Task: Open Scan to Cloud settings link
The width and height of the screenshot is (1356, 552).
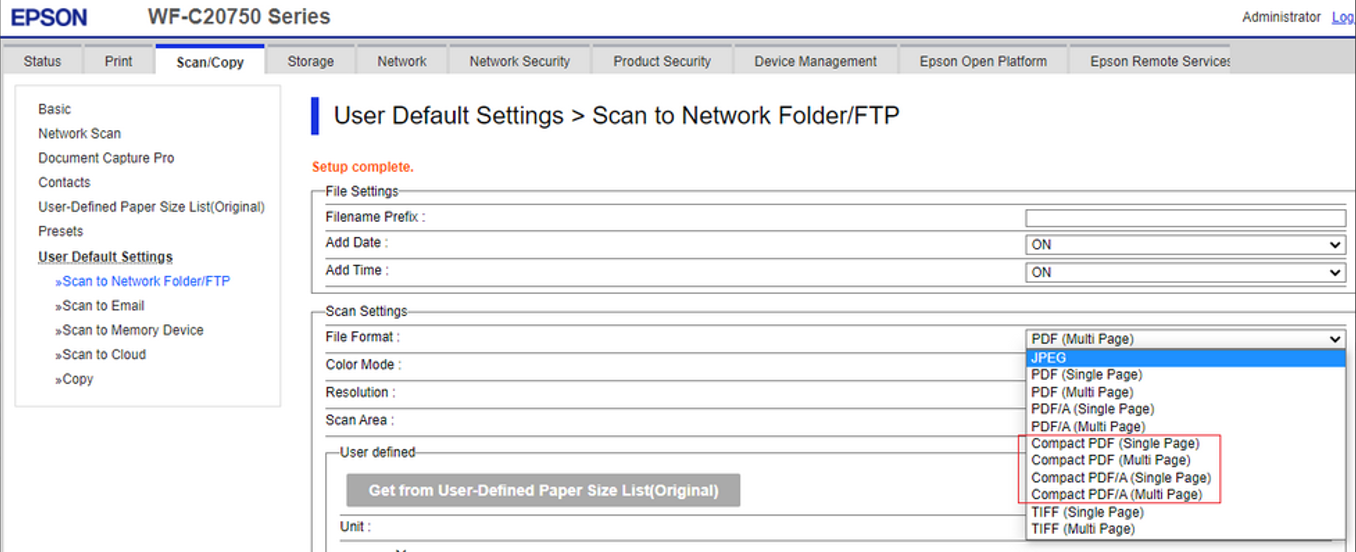Action: click(x=104, y=355)
